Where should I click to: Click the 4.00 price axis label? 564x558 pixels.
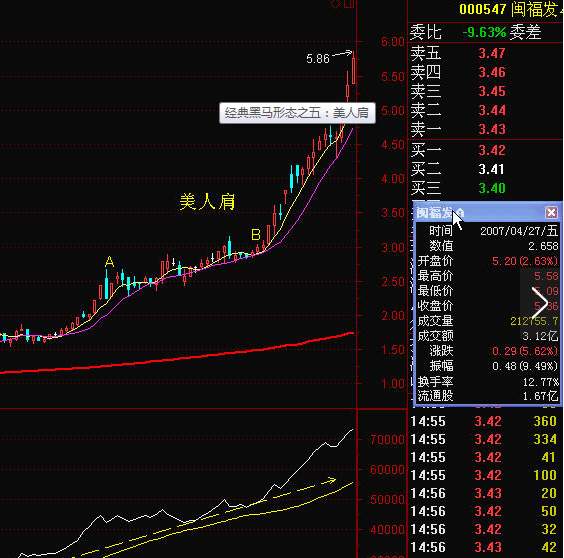(x=392, y=179)
